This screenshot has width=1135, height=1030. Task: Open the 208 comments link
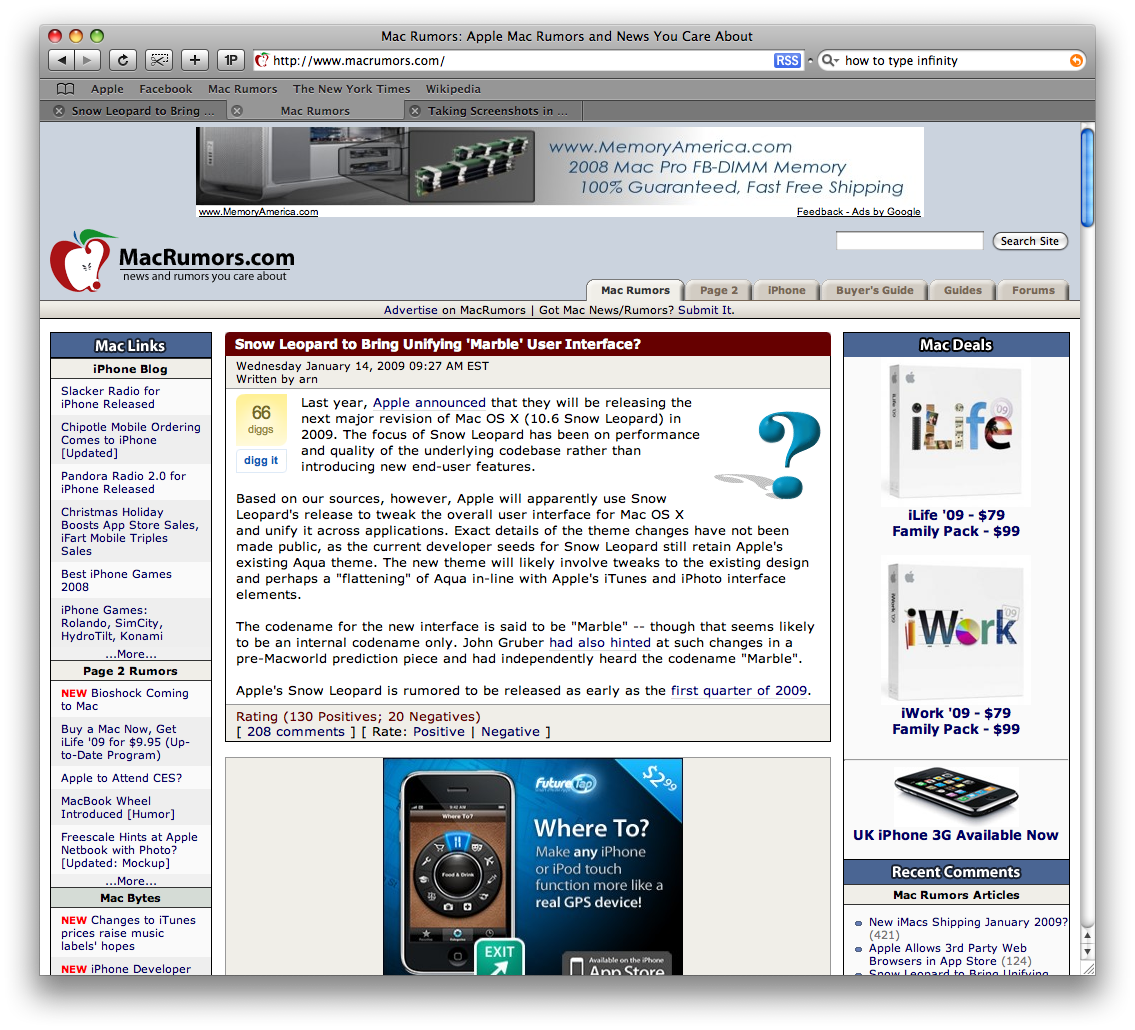296,732
